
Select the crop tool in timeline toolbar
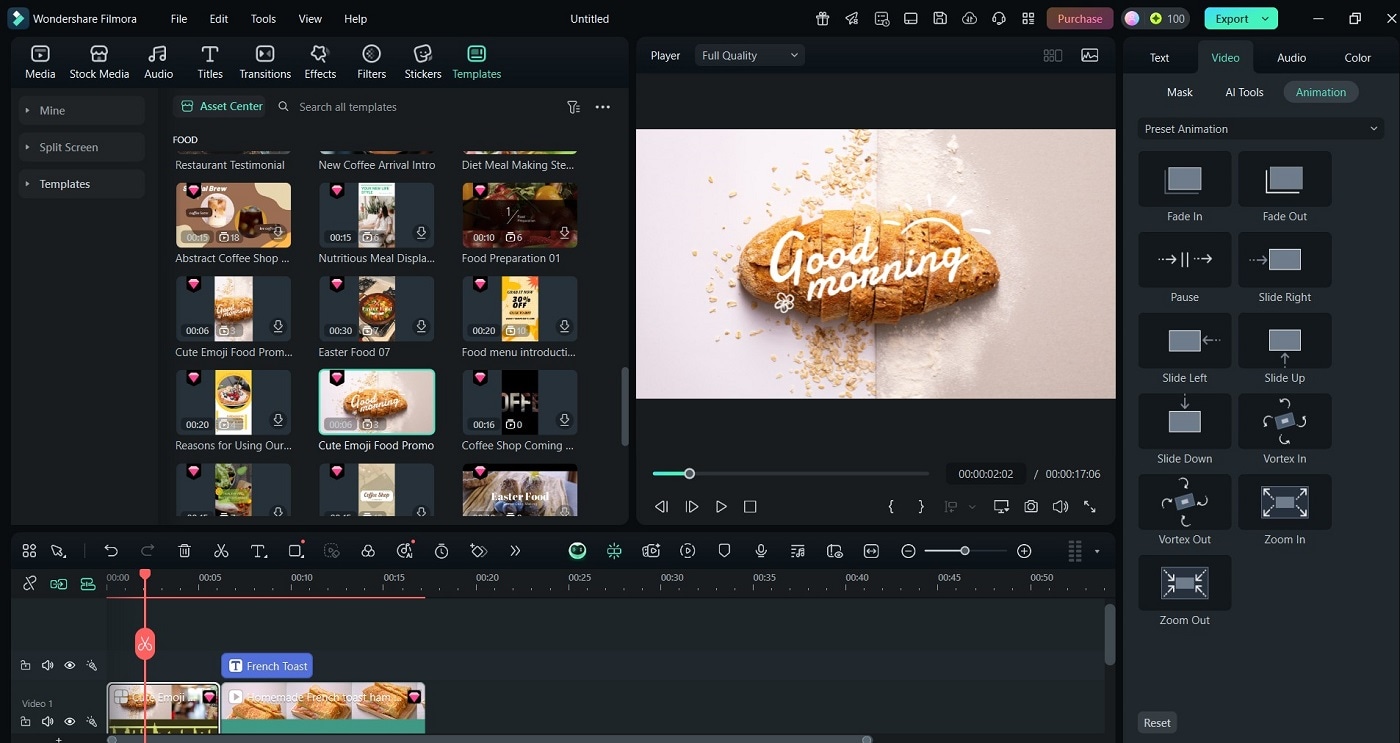click(295, 551)
